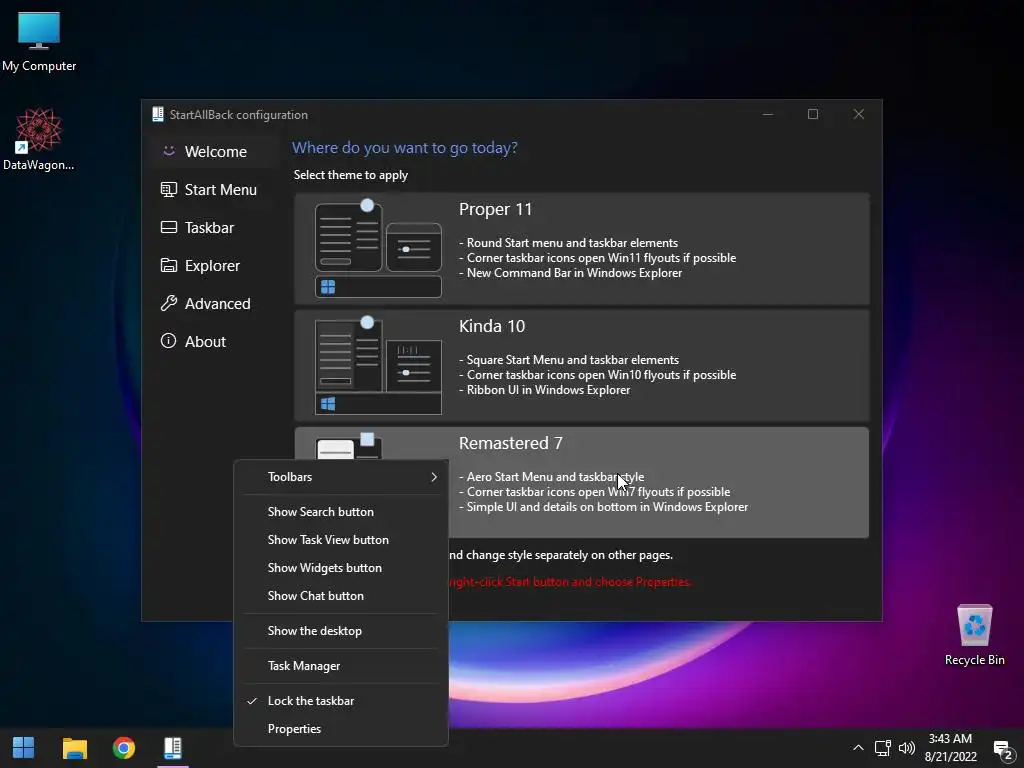Click the About info icon
This screenshot has height=768, width=1024.
[x=168, y=341]
